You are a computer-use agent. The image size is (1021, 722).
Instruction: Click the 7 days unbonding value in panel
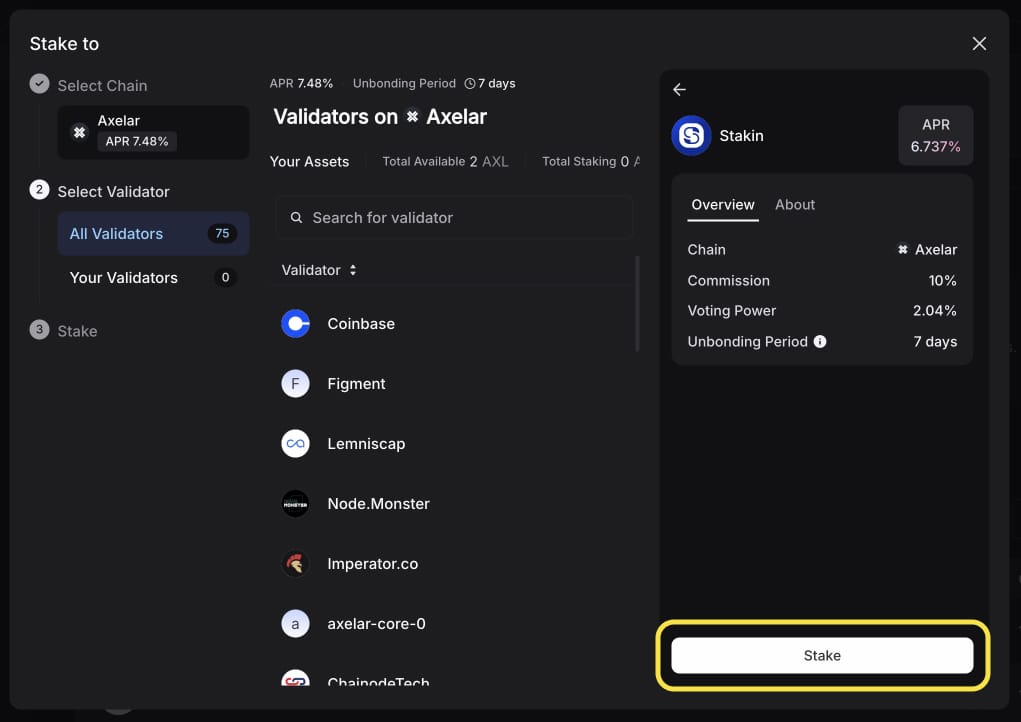935,341
